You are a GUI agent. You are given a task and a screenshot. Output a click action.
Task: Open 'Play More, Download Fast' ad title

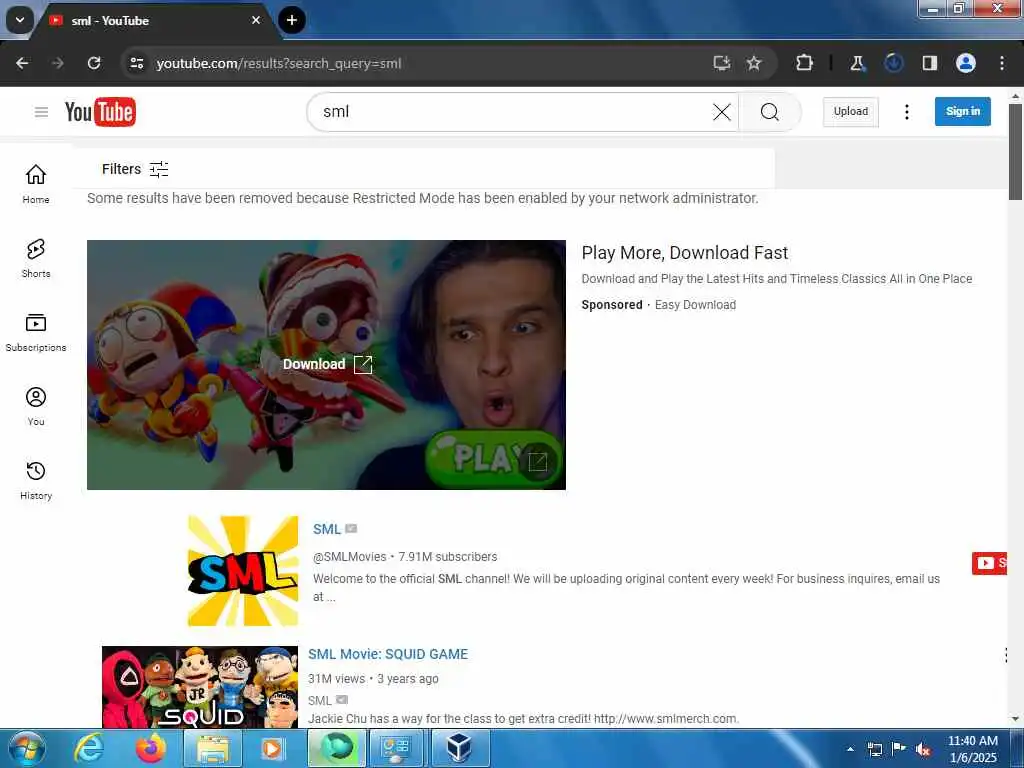[x=684, y=253]
